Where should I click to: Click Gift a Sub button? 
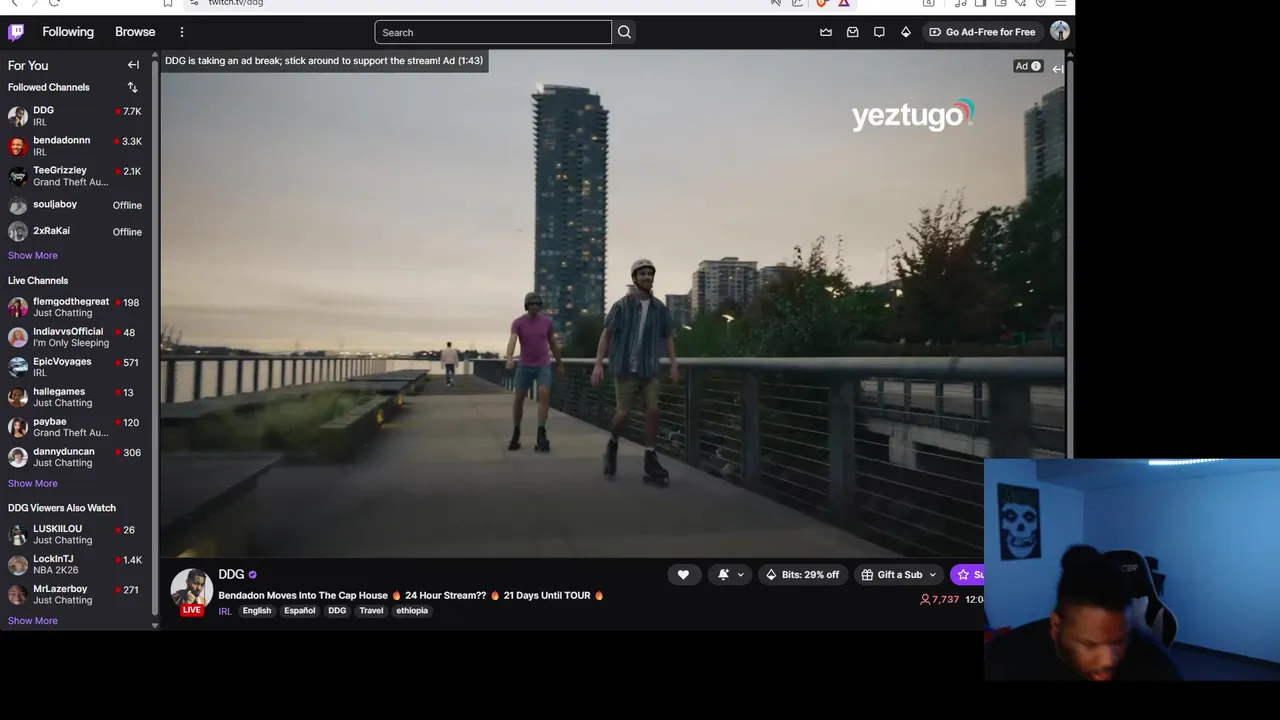[891, 574]
